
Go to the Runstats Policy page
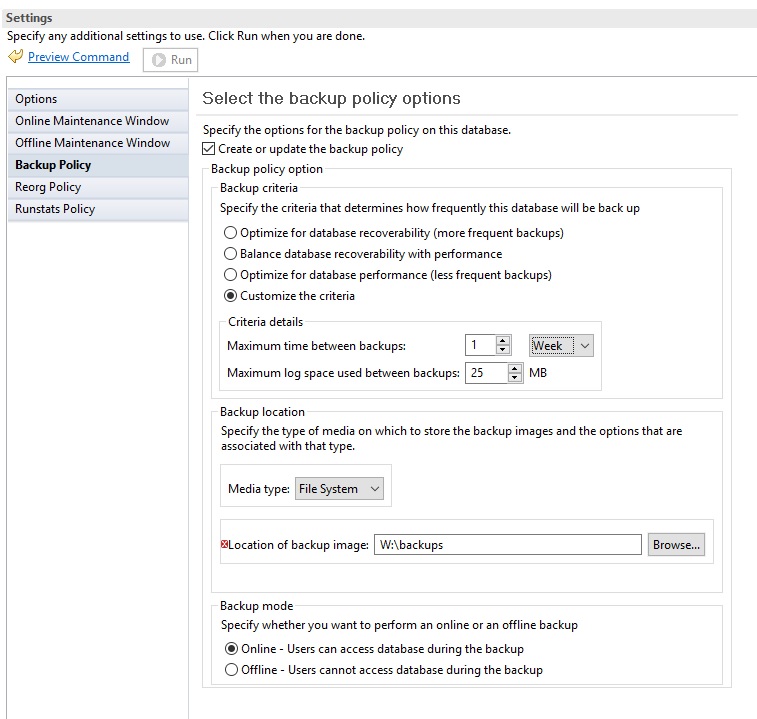pyautogui.click(x=55, y=209)
